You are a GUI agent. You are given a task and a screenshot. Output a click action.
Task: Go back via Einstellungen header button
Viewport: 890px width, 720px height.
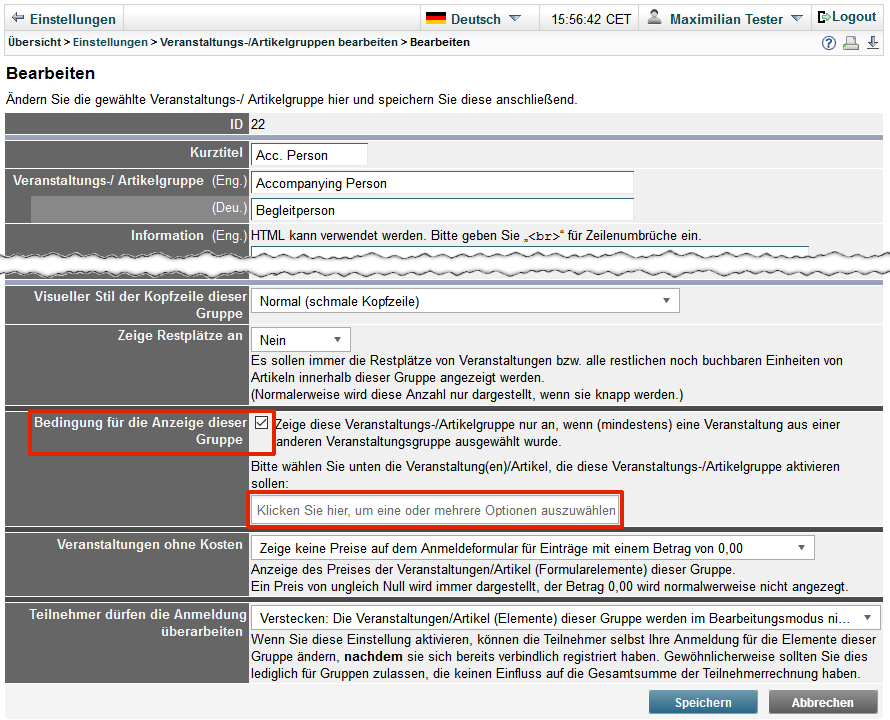64,19
